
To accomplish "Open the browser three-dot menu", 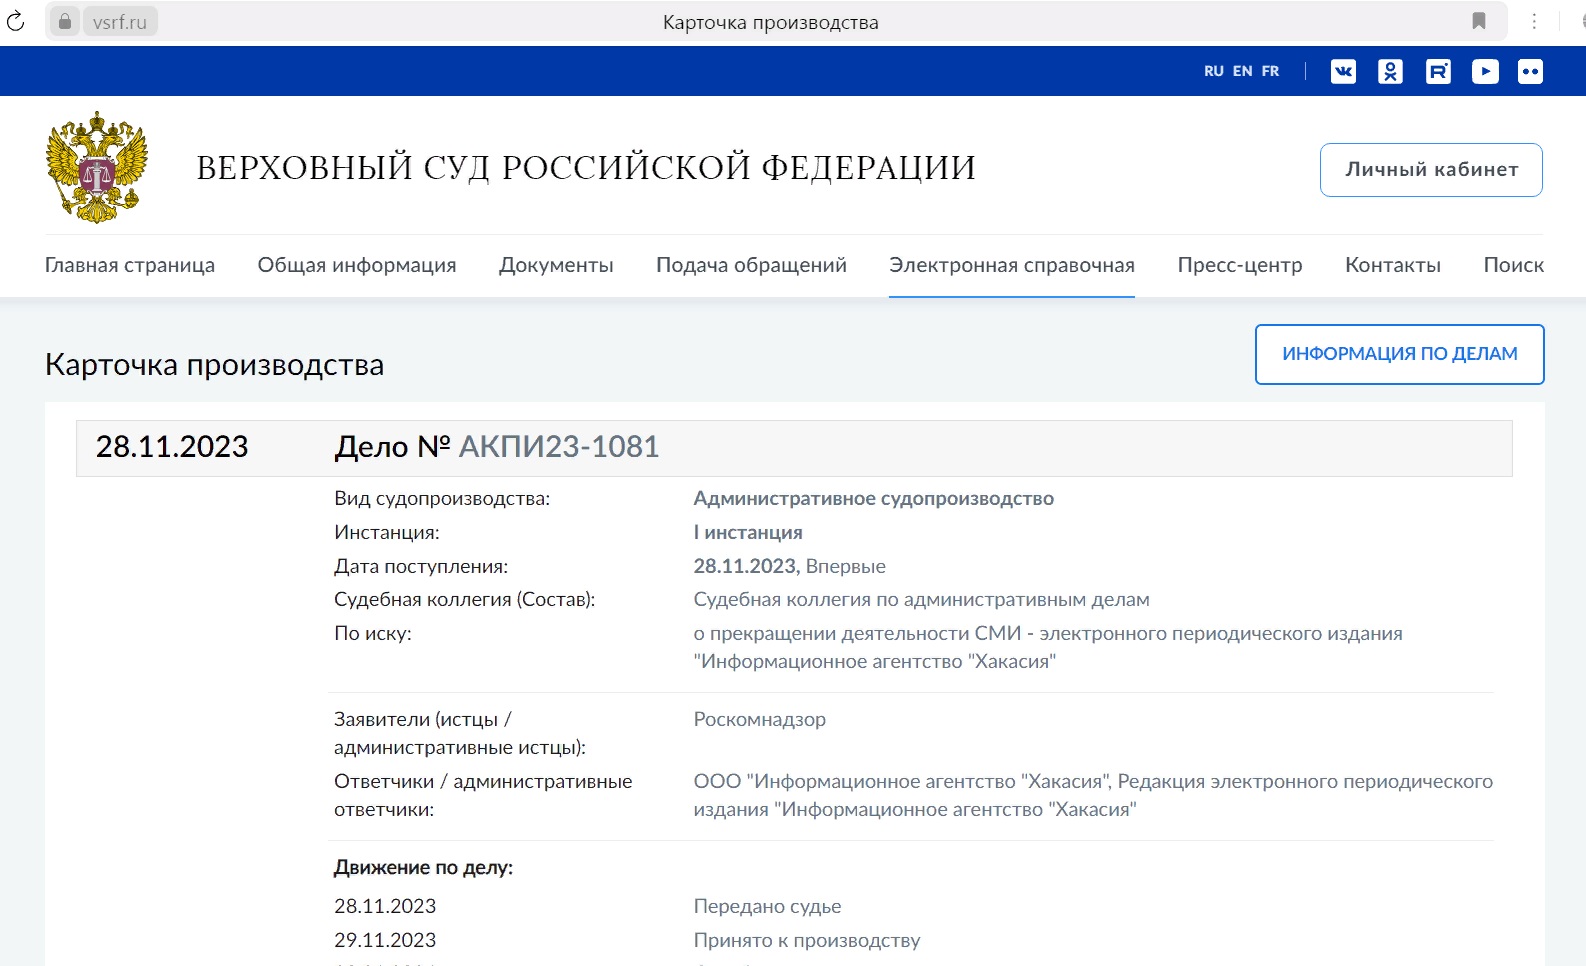I will pyautogui.click(x=1534, y=21).
